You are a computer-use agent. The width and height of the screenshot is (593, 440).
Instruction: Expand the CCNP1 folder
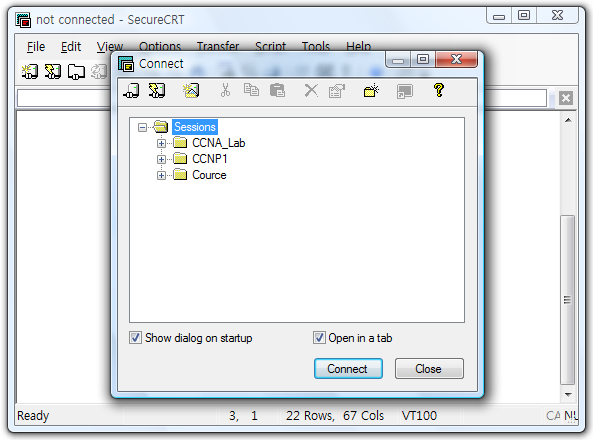pyautogui.click(x=161, y=159)
